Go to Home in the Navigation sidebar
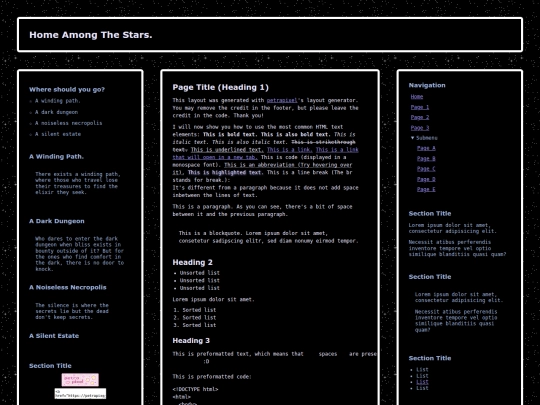The image size is (540, 405). [x=417, y=97]
